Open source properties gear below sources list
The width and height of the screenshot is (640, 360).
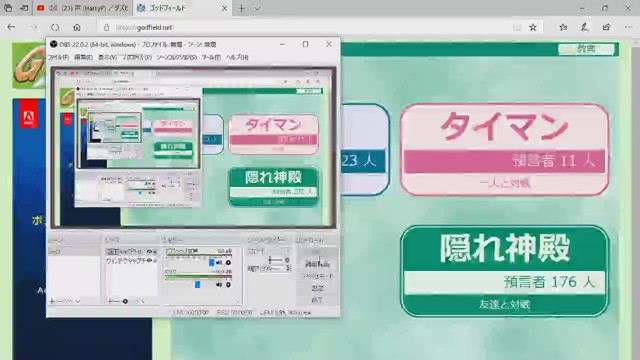click(x=125, y=301)
